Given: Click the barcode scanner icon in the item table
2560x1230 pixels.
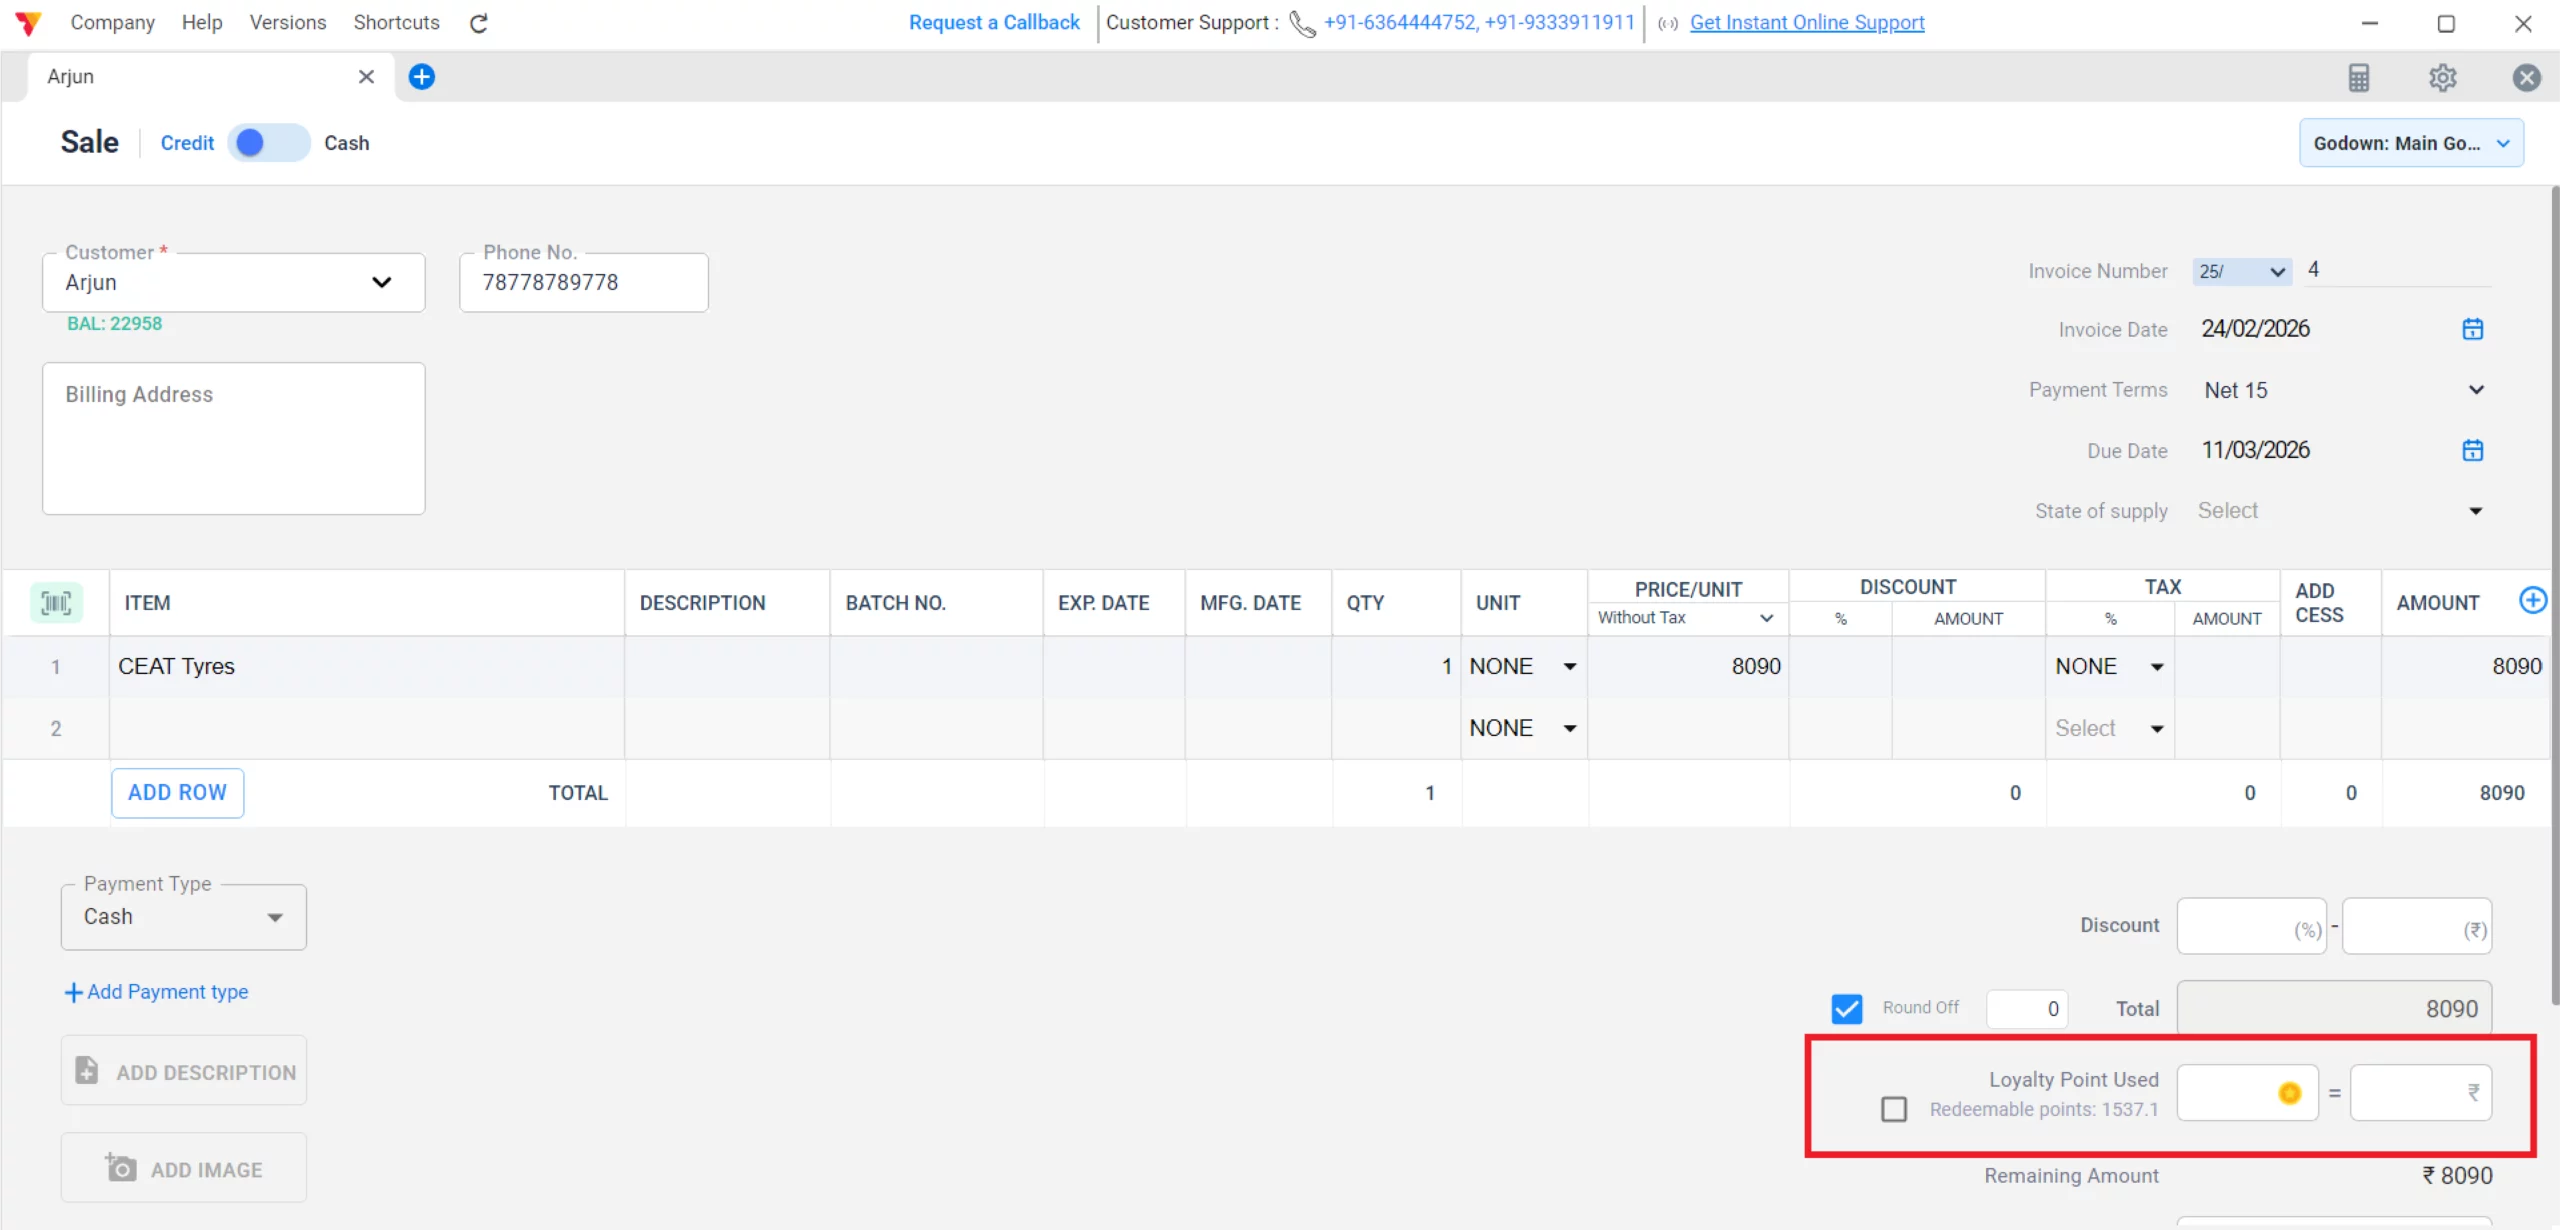Looking at the screenshot, I should click(x=56, y=603).
